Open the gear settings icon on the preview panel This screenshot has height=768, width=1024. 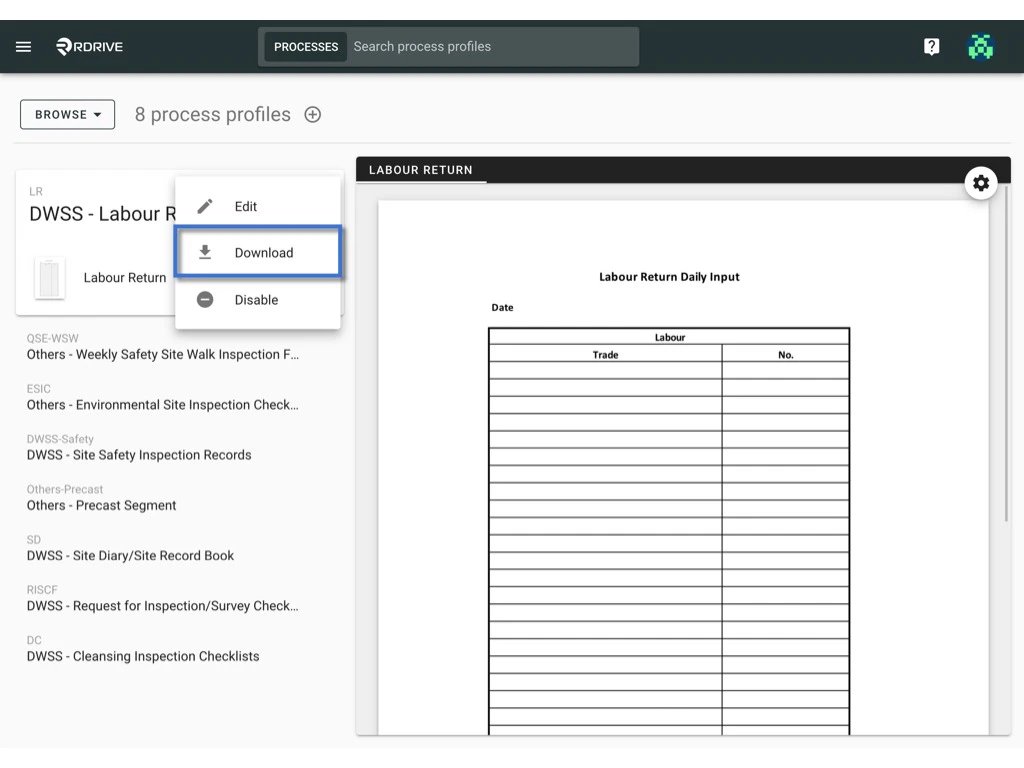pyautogui.click(x=981, y=183)
